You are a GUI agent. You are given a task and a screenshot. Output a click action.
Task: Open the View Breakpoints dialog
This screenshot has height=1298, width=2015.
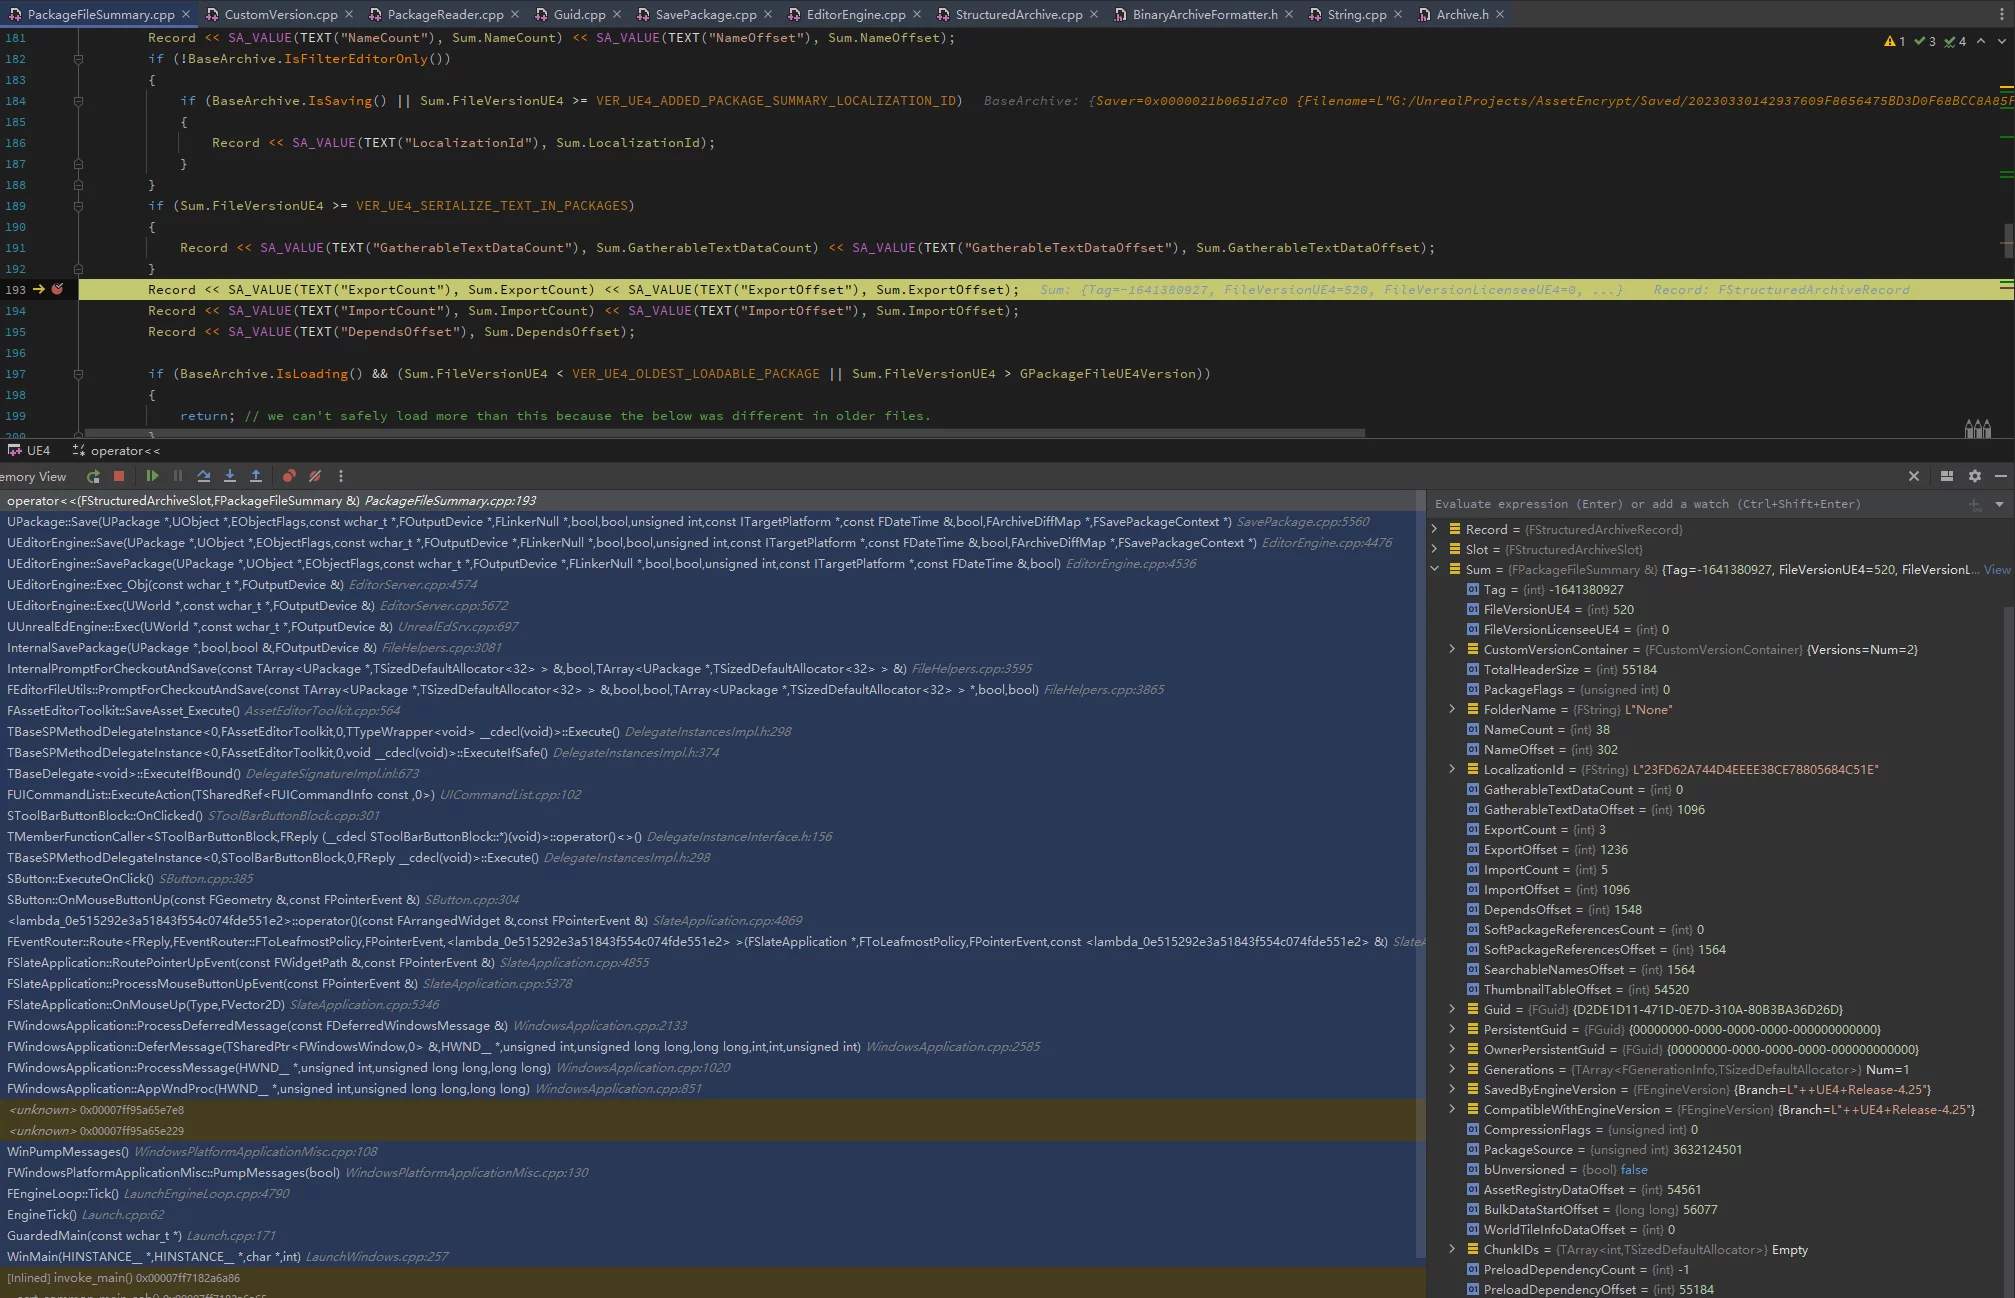(289, 477)
